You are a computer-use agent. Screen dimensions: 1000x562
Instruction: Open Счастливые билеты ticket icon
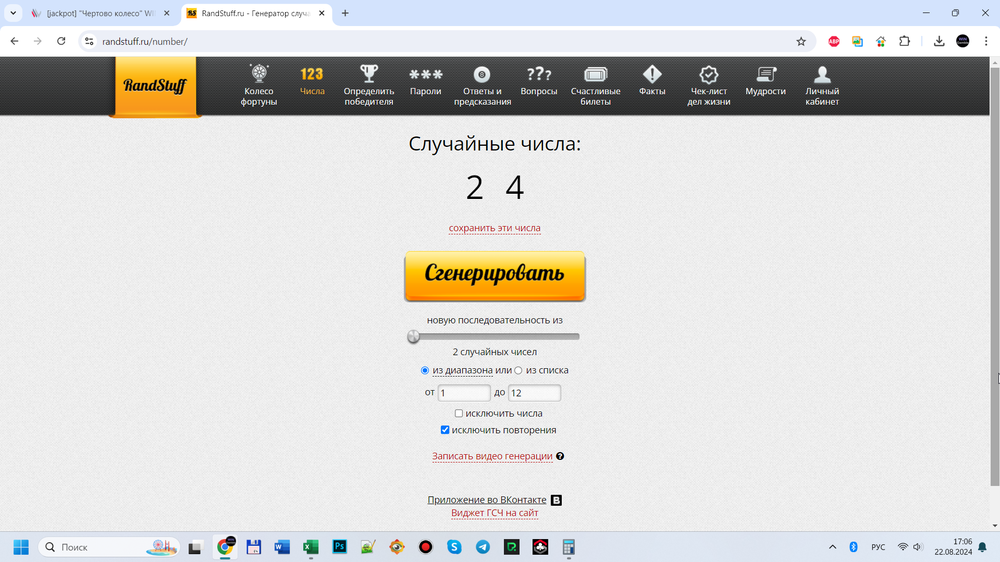(595, 75)
